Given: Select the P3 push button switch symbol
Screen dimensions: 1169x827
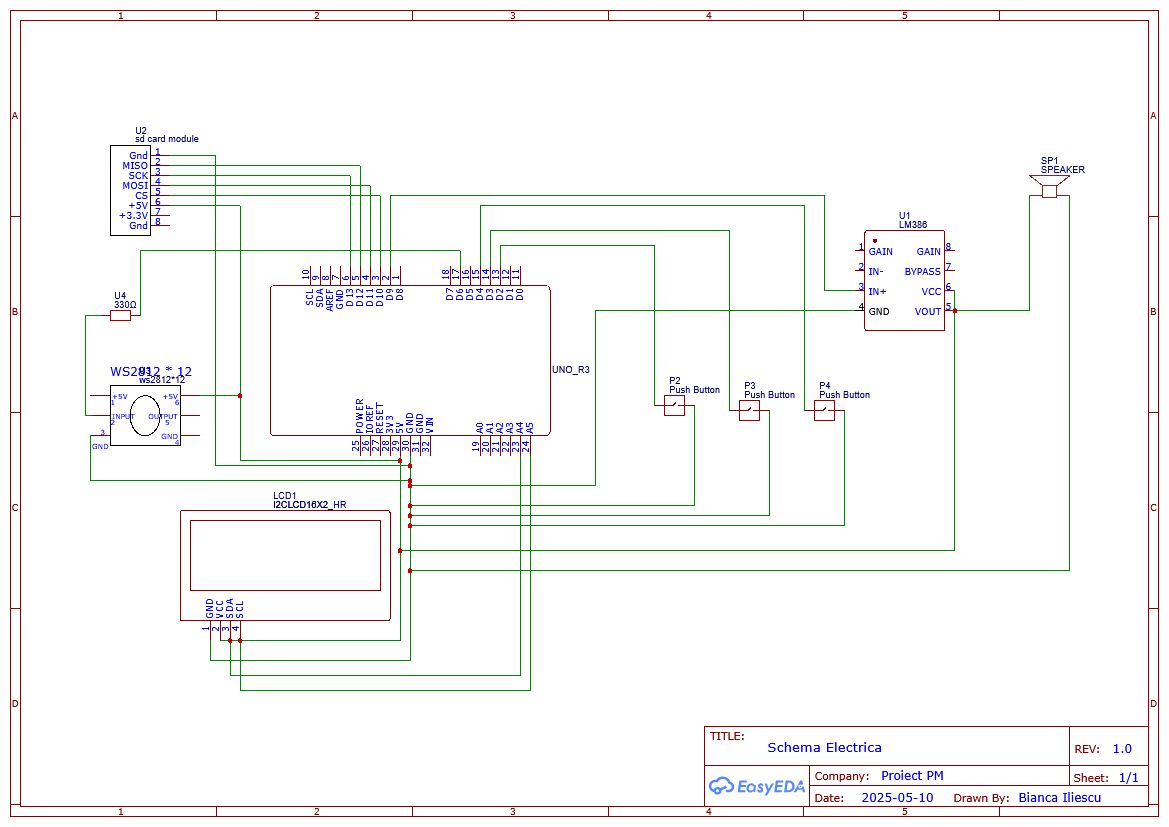Looking at the screenshot, I should coord(749,411).
